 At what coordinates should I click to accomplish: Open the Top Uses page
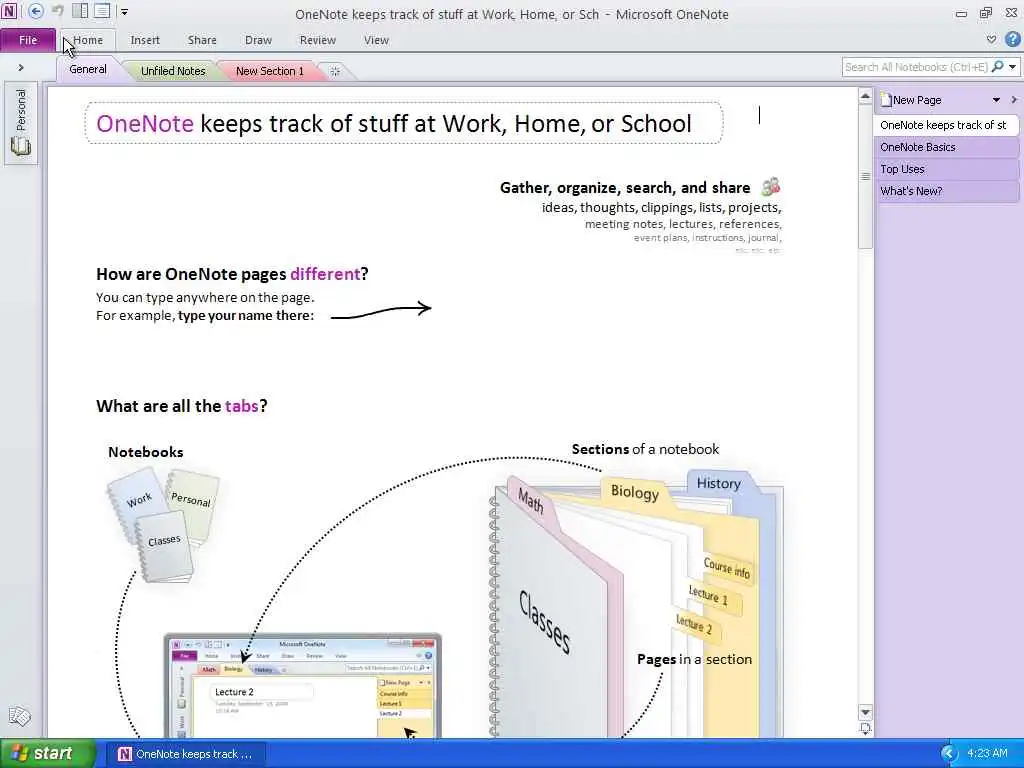(x=946, y=169)
